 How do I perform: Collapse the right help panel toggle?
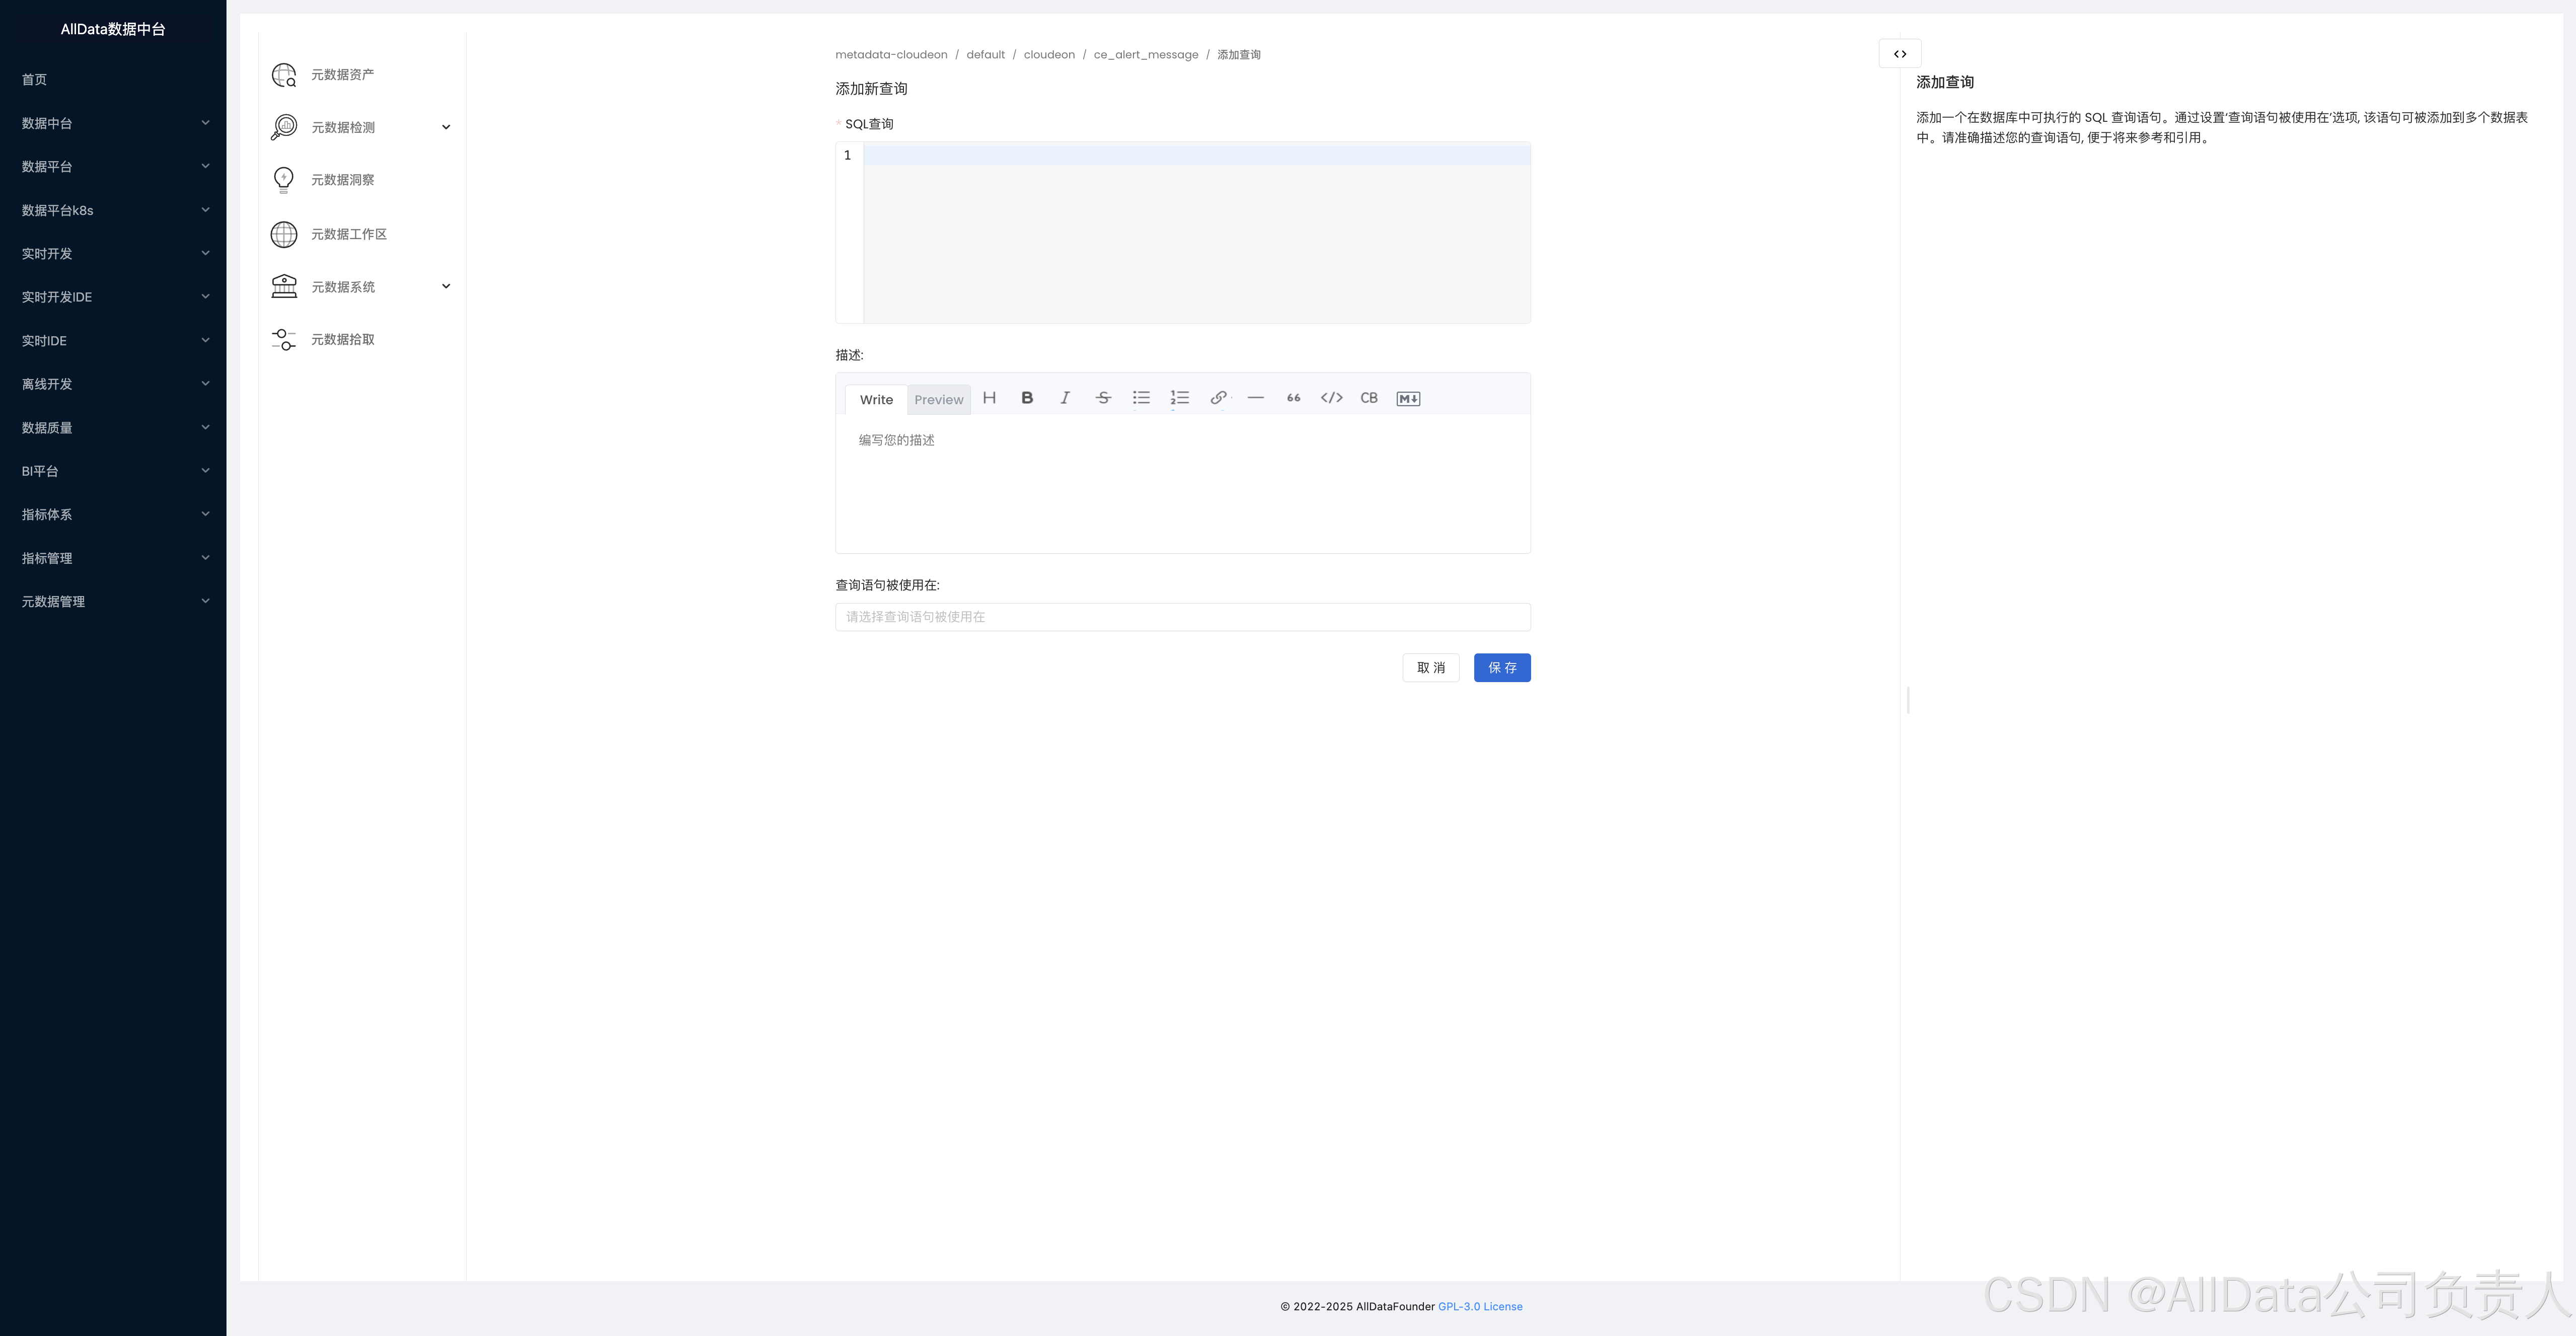click(1899, 54)
